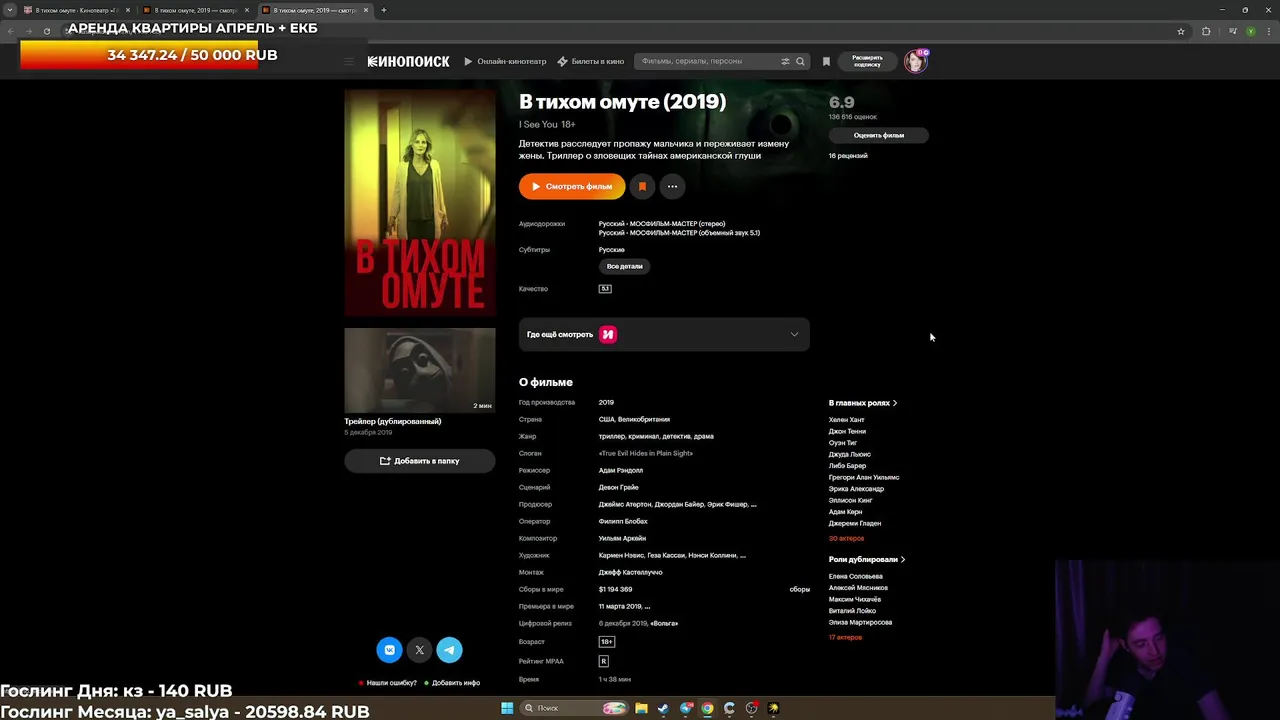Open File Explorer from taskbar
Viewport: 1280px width, 720px height.
tap(641, 708)
